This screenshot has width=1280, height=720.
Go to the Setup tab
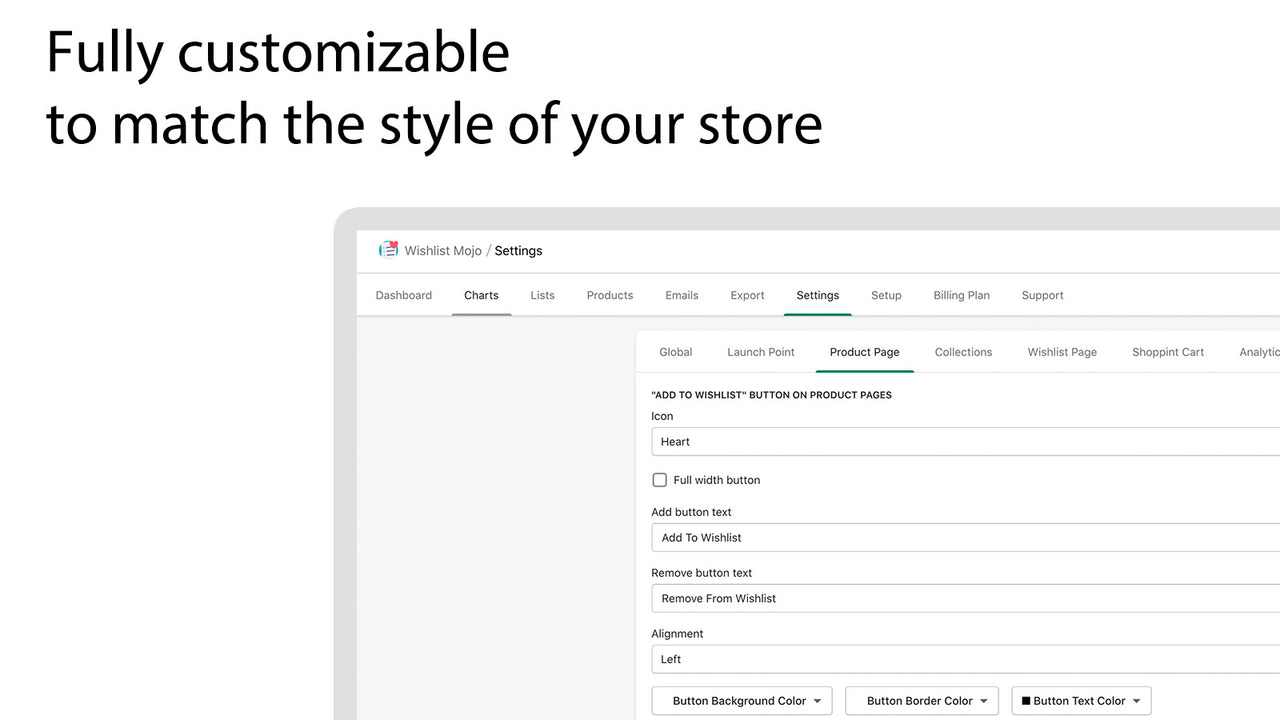click(886, 295)
